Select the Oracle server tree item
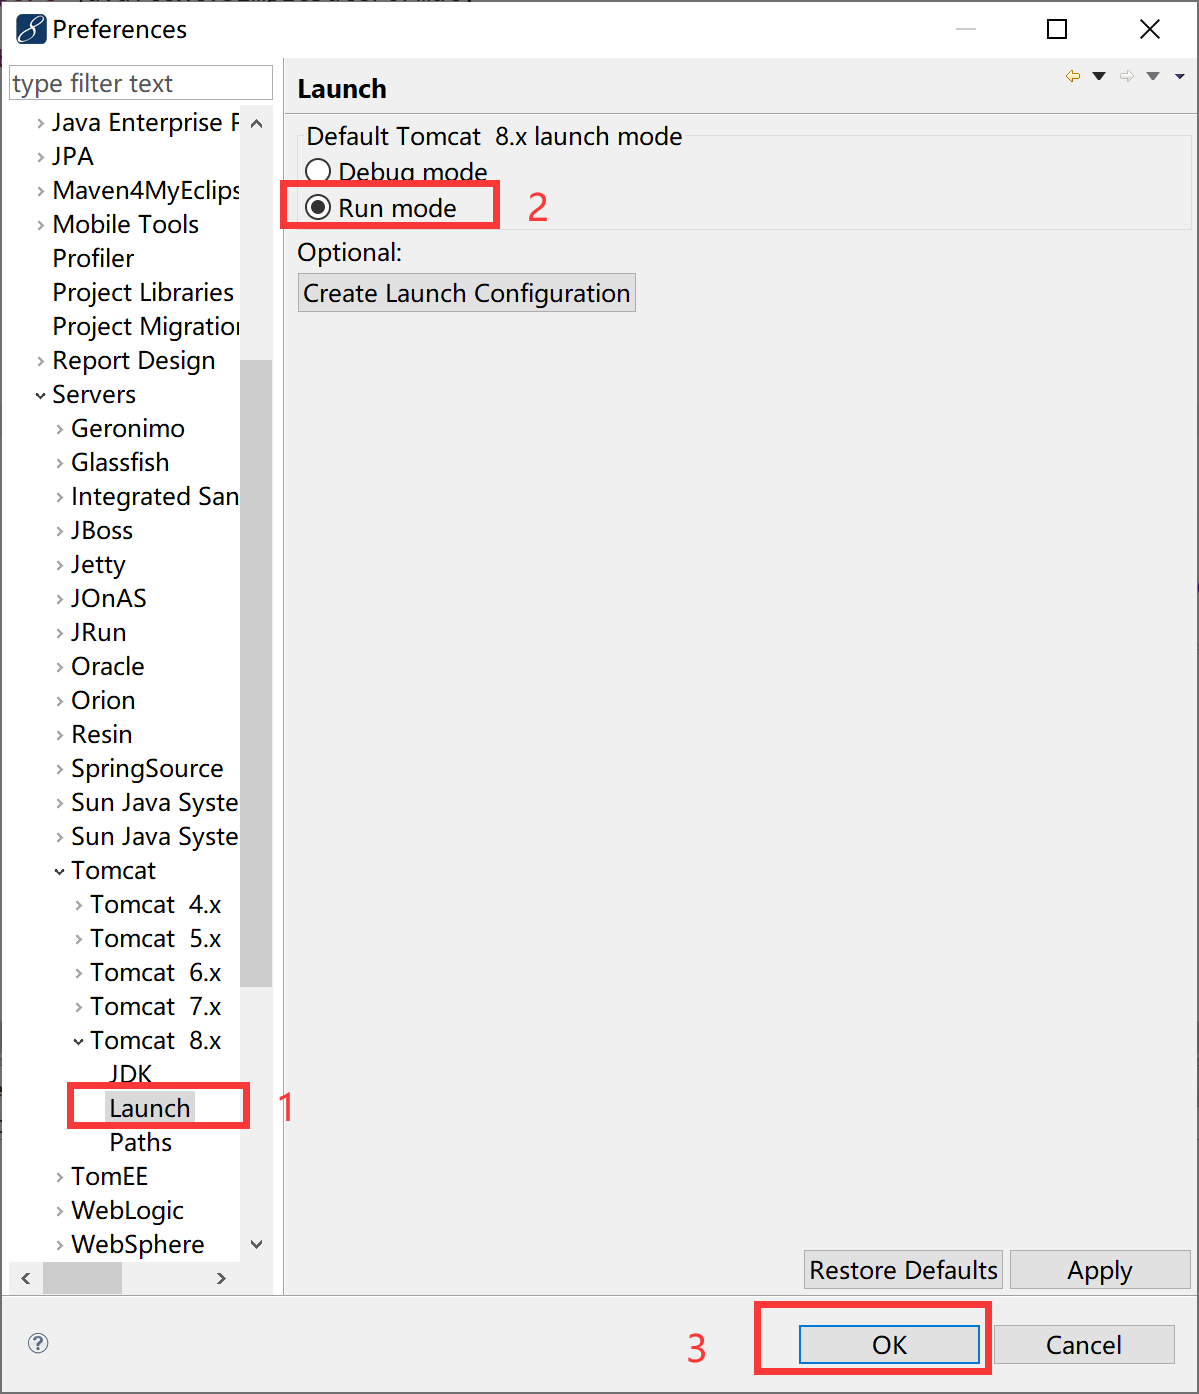 [x=108, y=666]
